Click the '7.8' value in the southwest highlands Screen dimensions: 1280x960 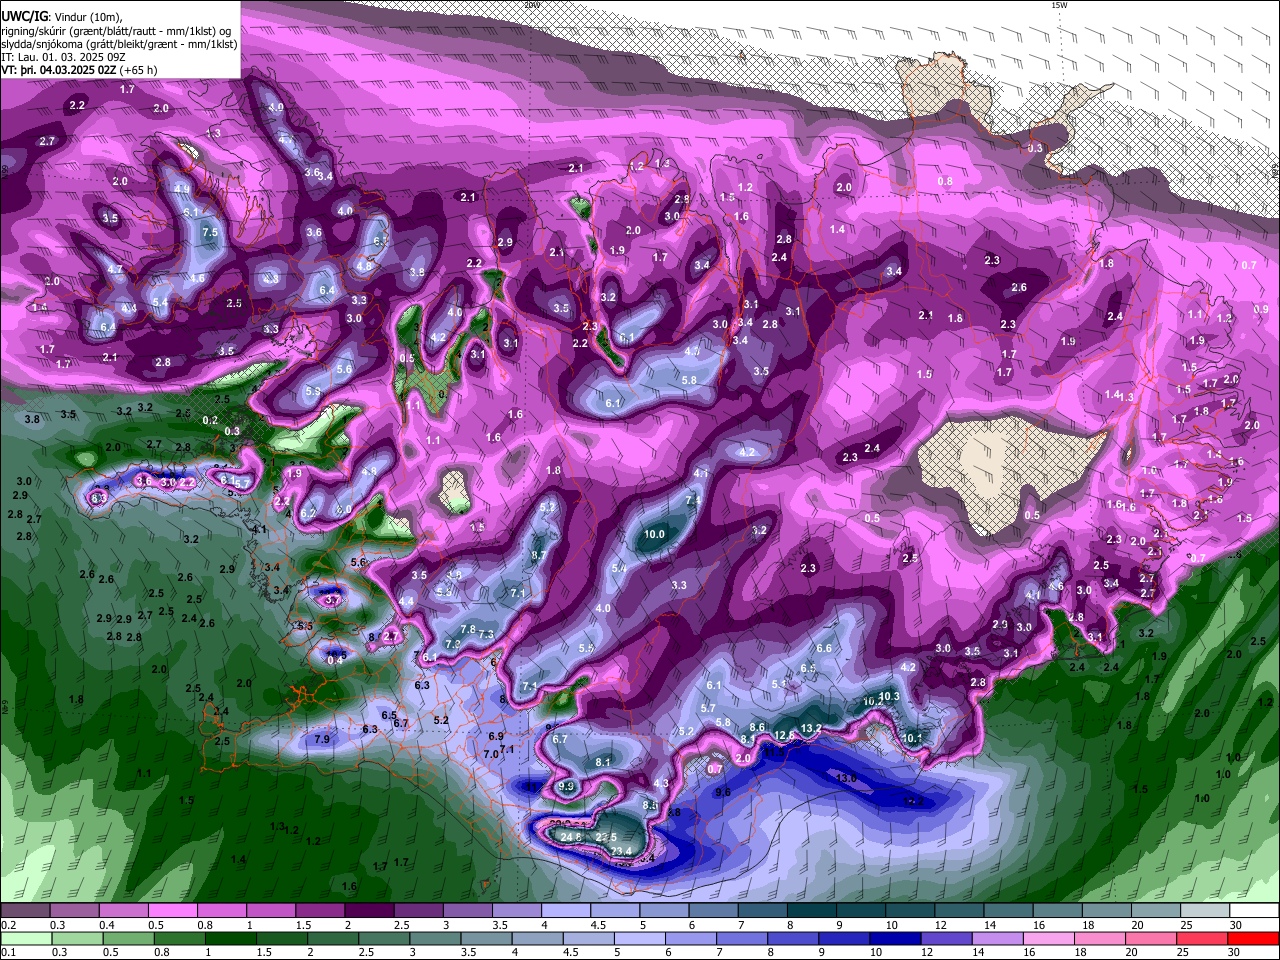click(x=468, y=629)
